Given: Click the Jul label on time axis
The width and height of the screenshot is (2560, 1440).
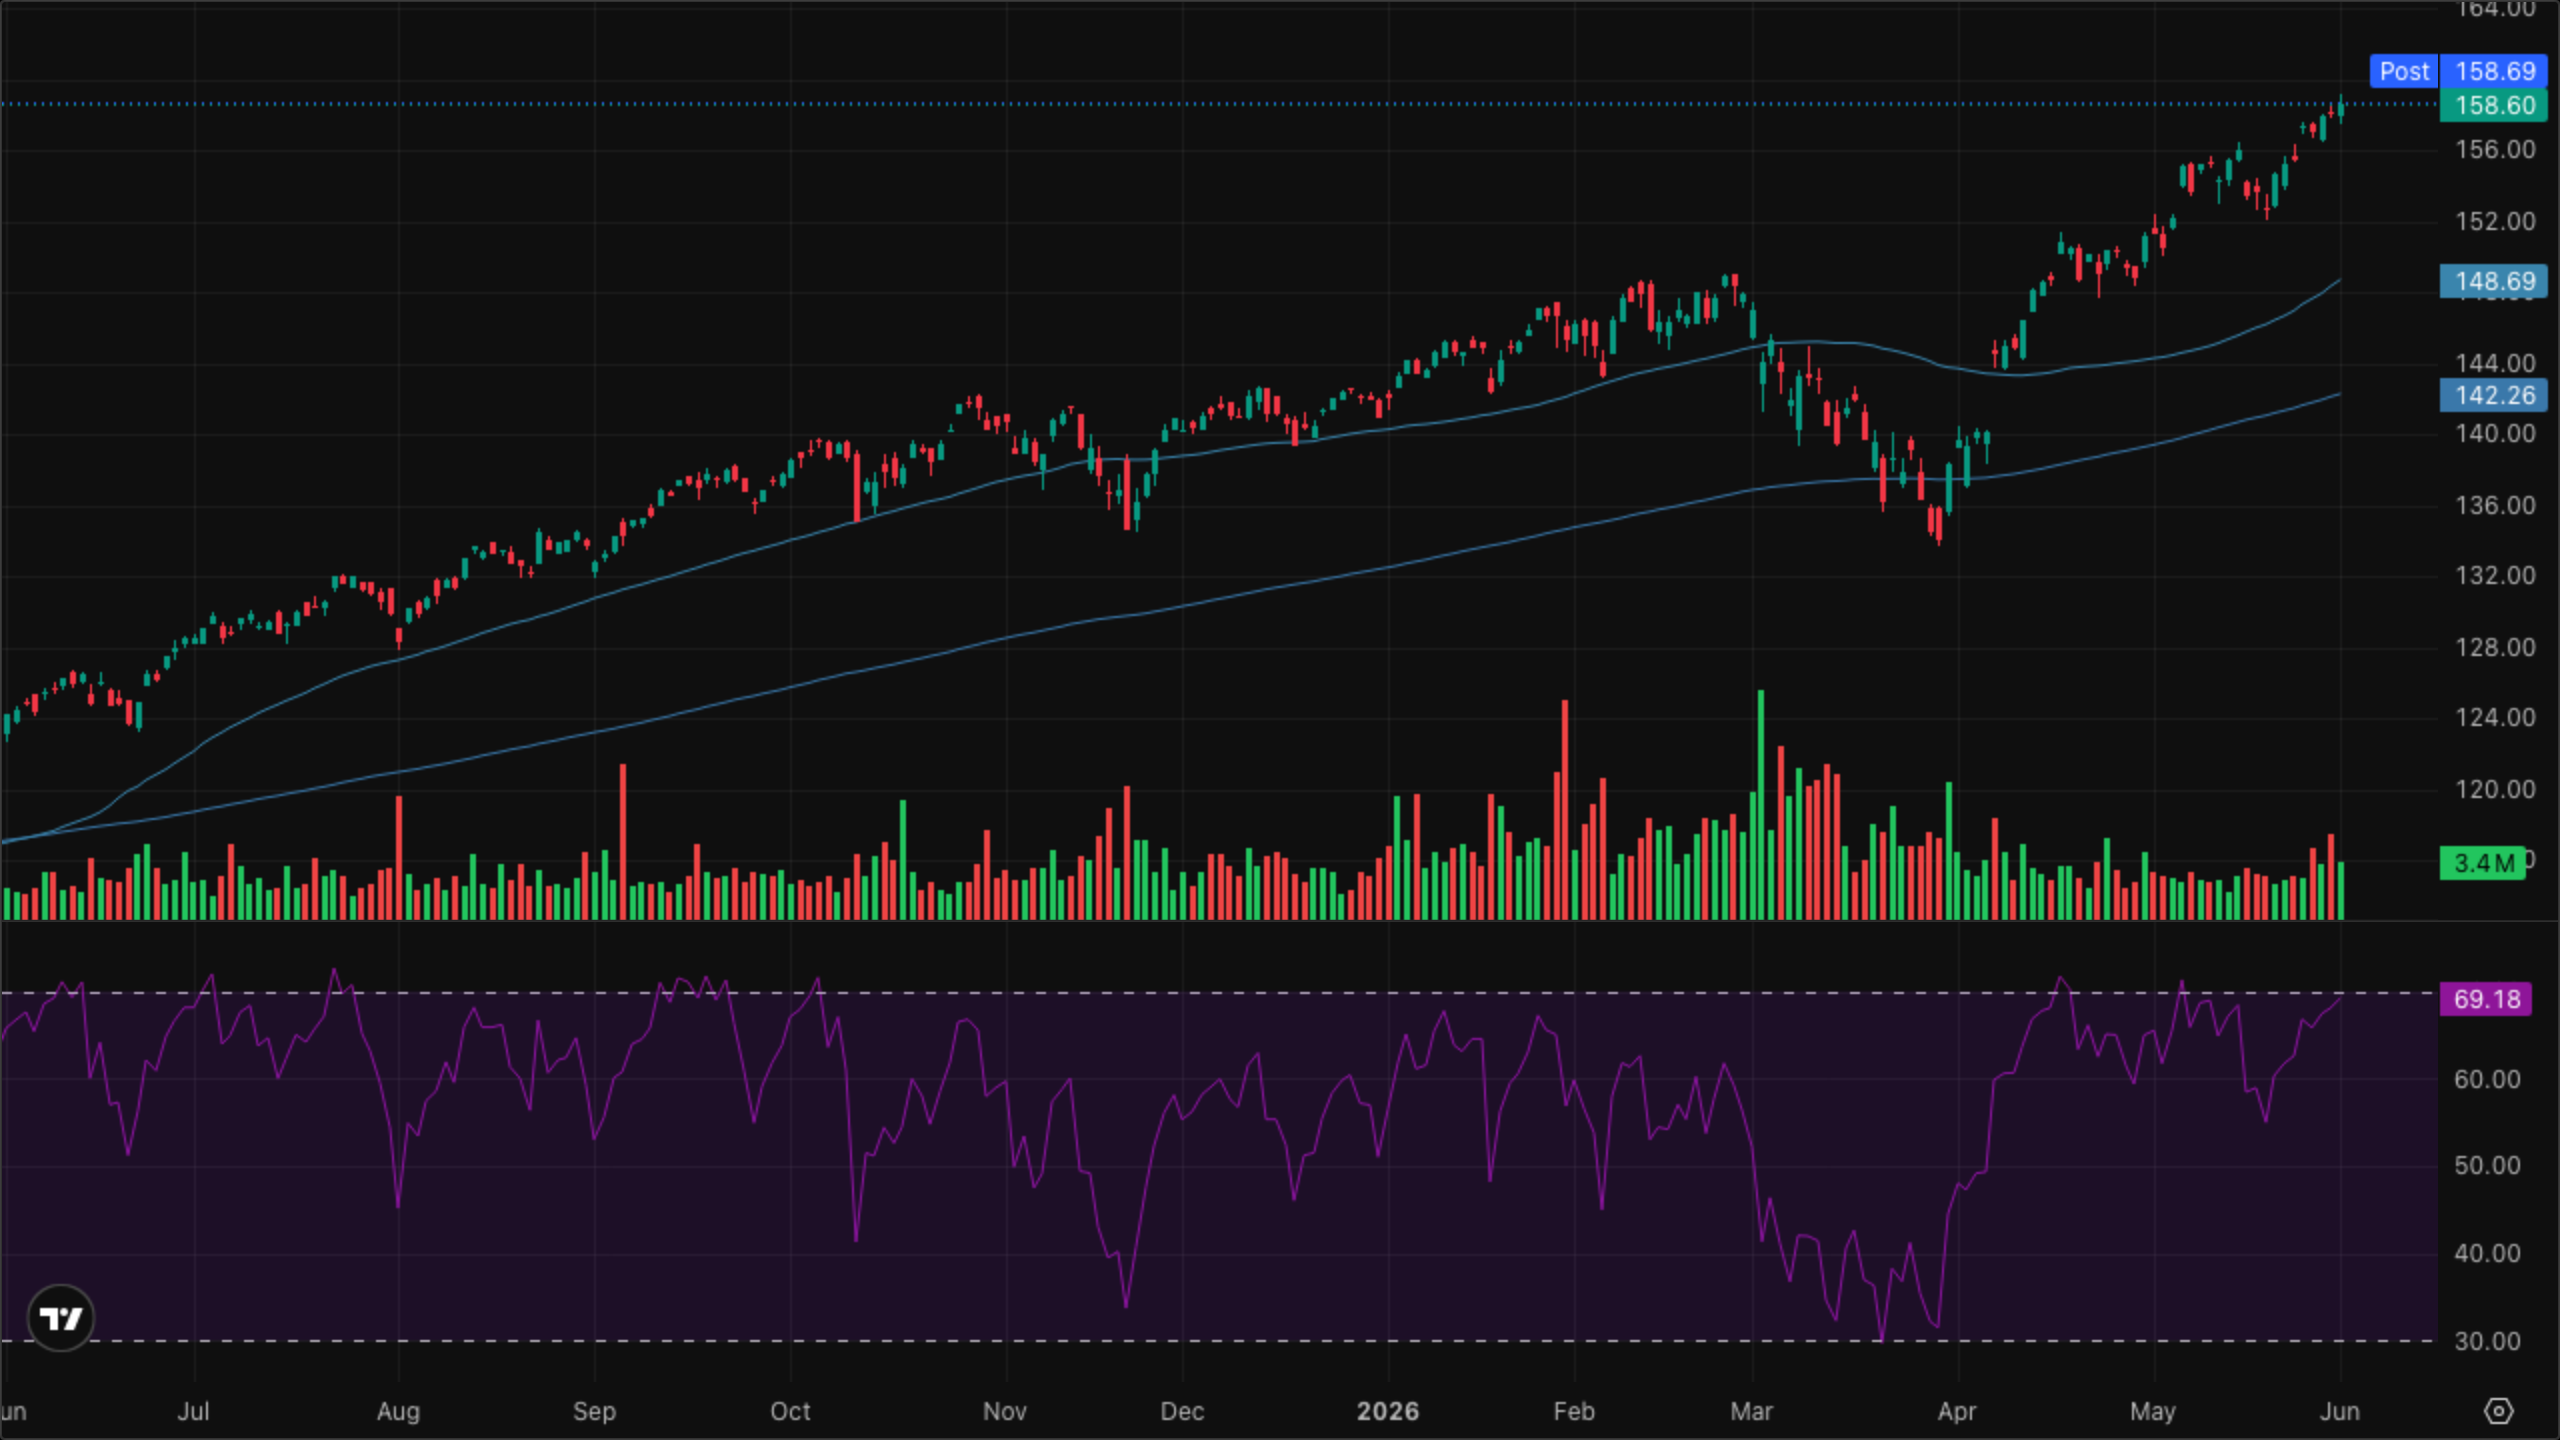Looking at the screenshot, I should [x=193, y=1411].
